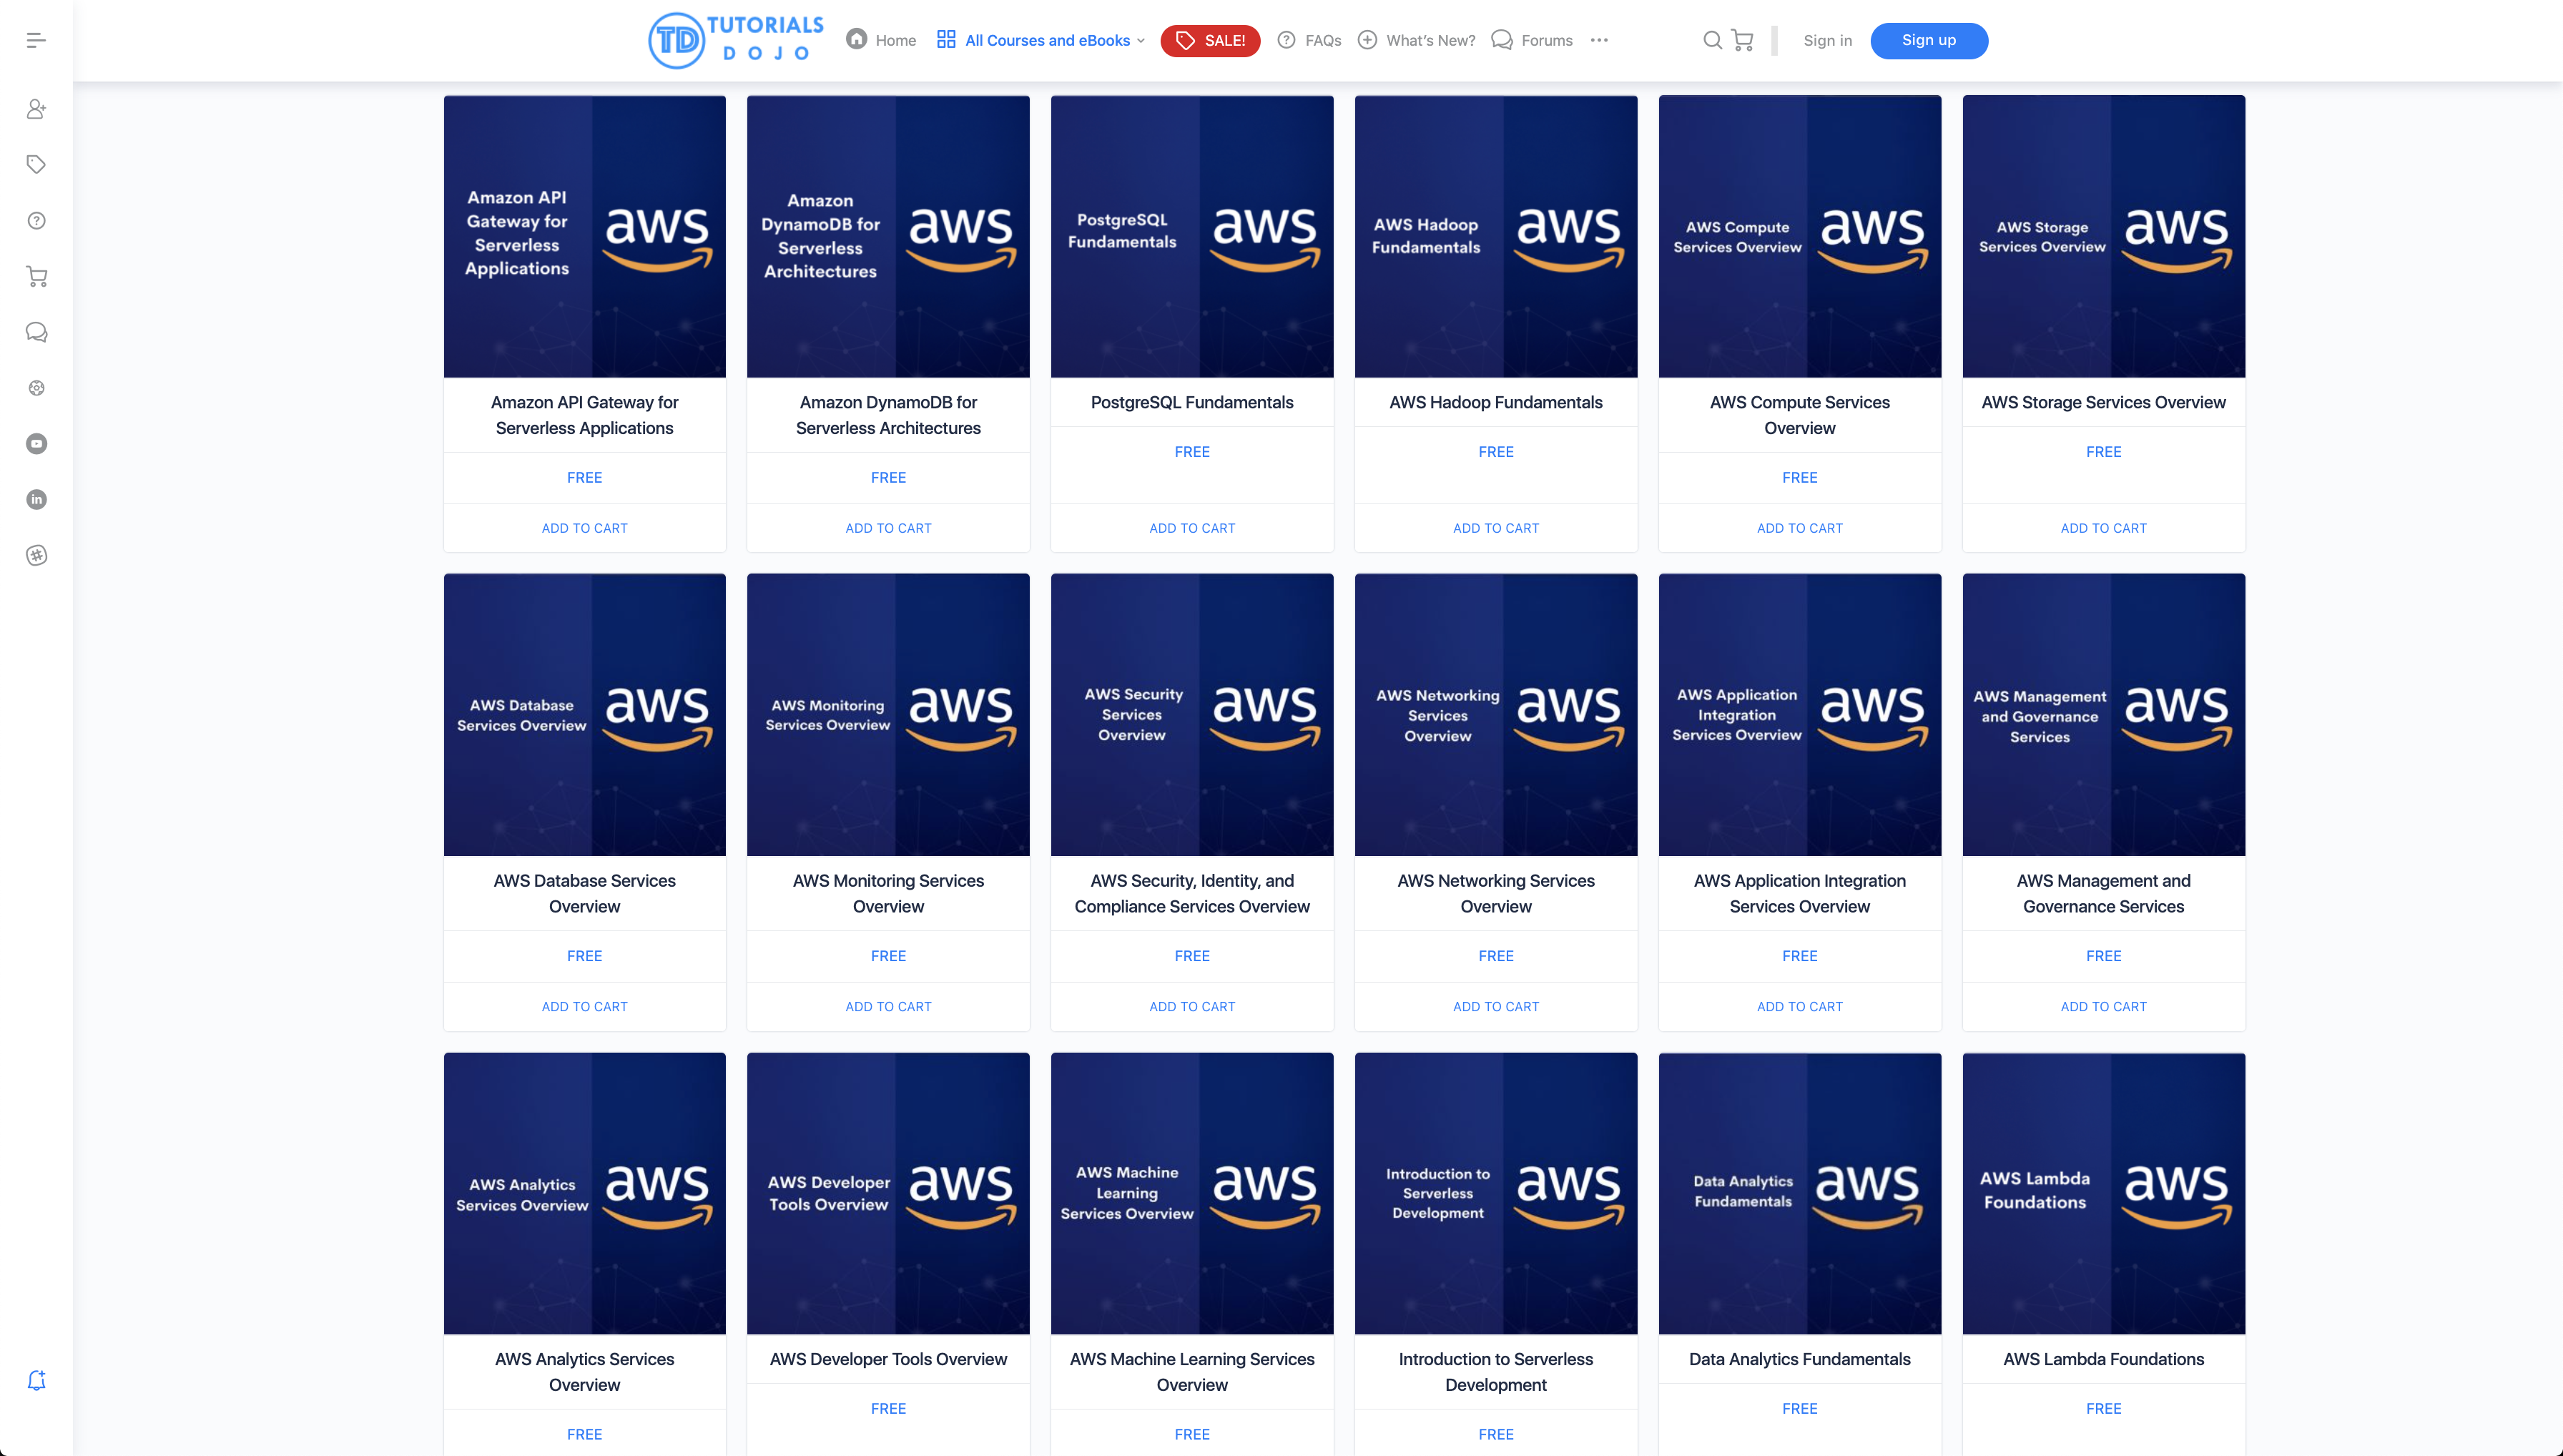Click the LinkedIn icon in sidebar
2563x1456 pixels.
37,498
